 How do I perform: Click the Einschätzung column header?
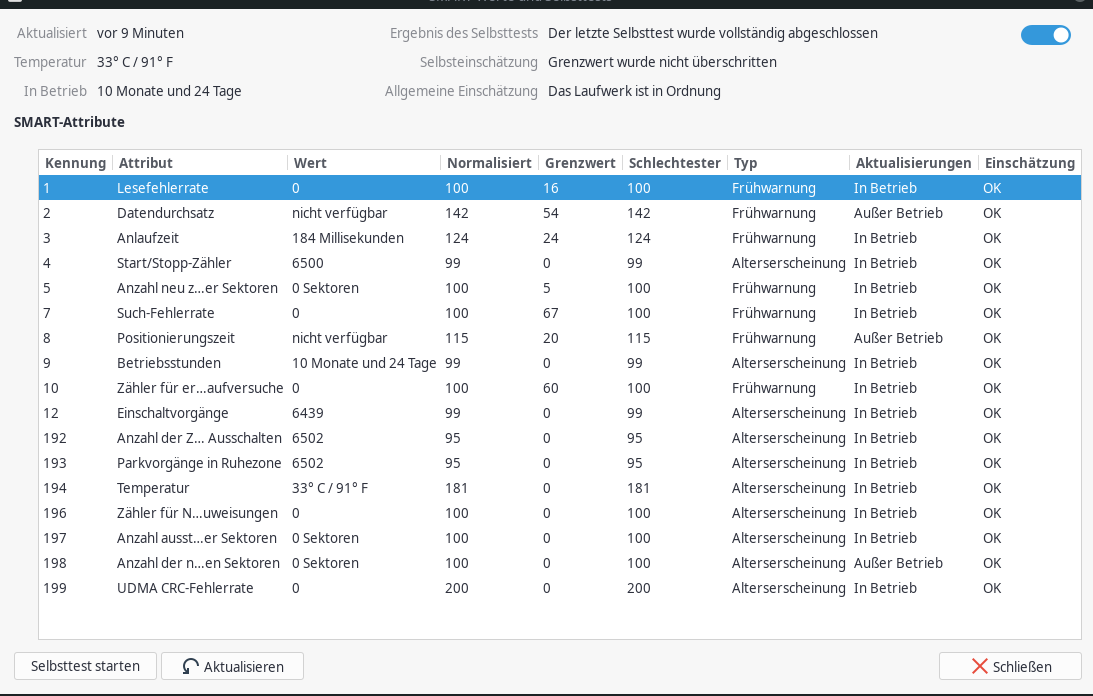coord(1030,162)
